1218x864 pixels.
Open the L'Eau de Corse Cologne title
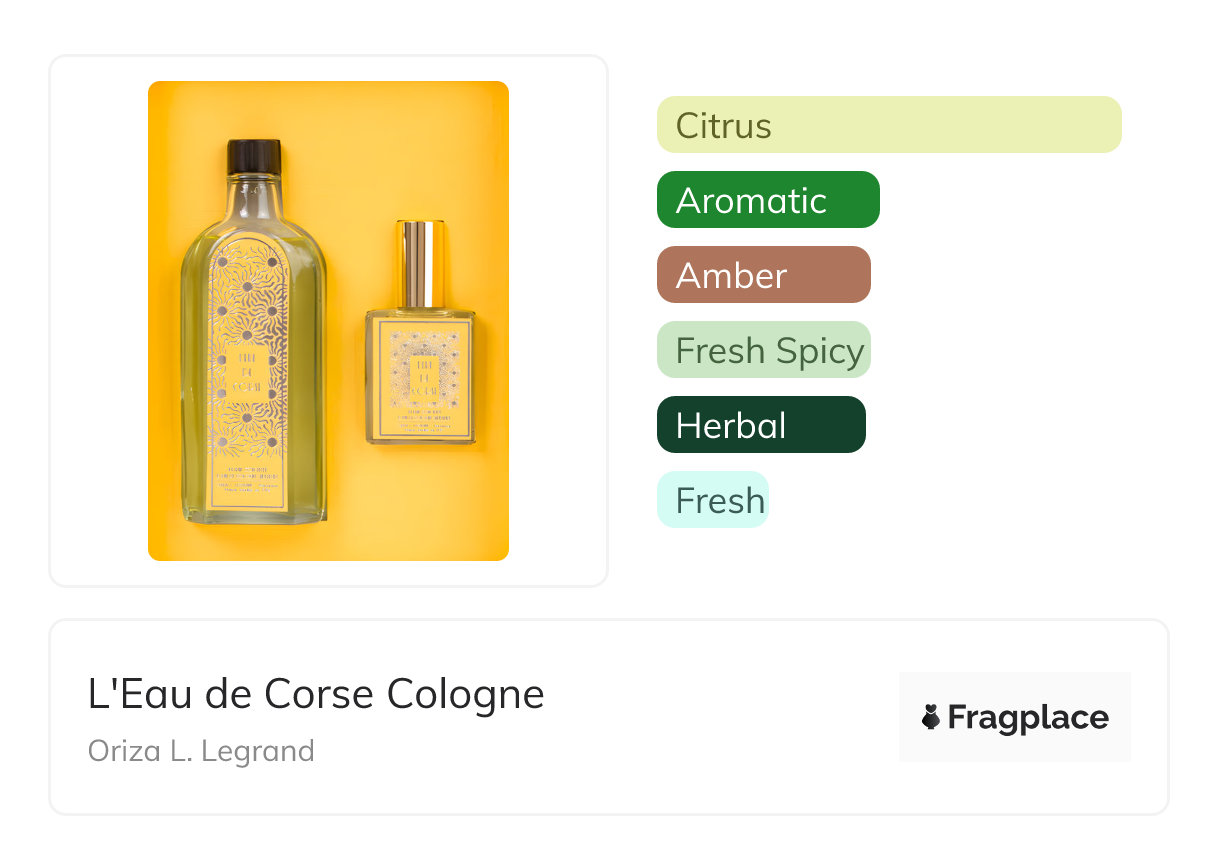pyautogui.click(x=316, y=694)
